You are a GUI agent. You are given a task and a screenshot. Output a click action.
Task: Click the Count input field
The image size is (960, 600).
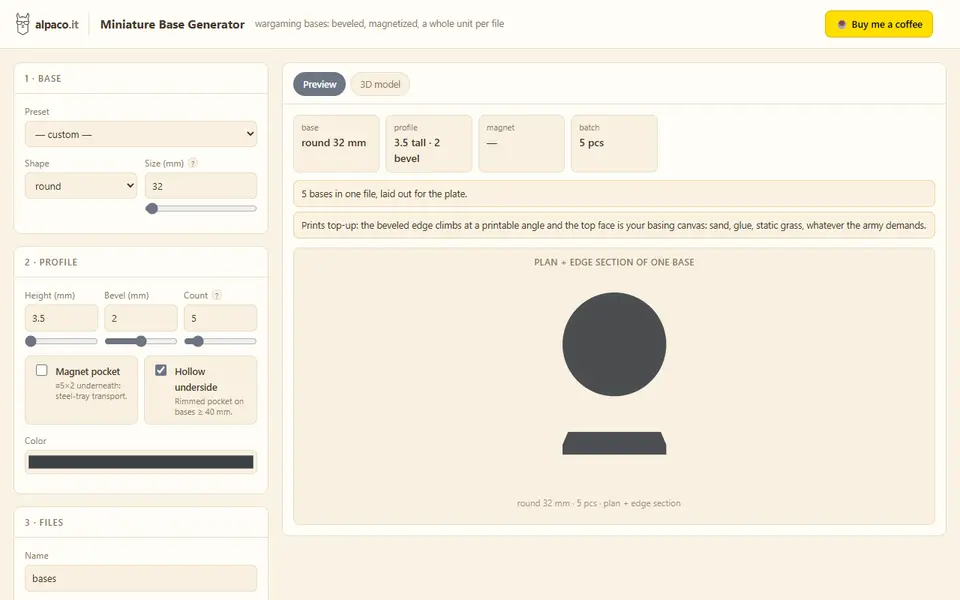coord(220,318)
